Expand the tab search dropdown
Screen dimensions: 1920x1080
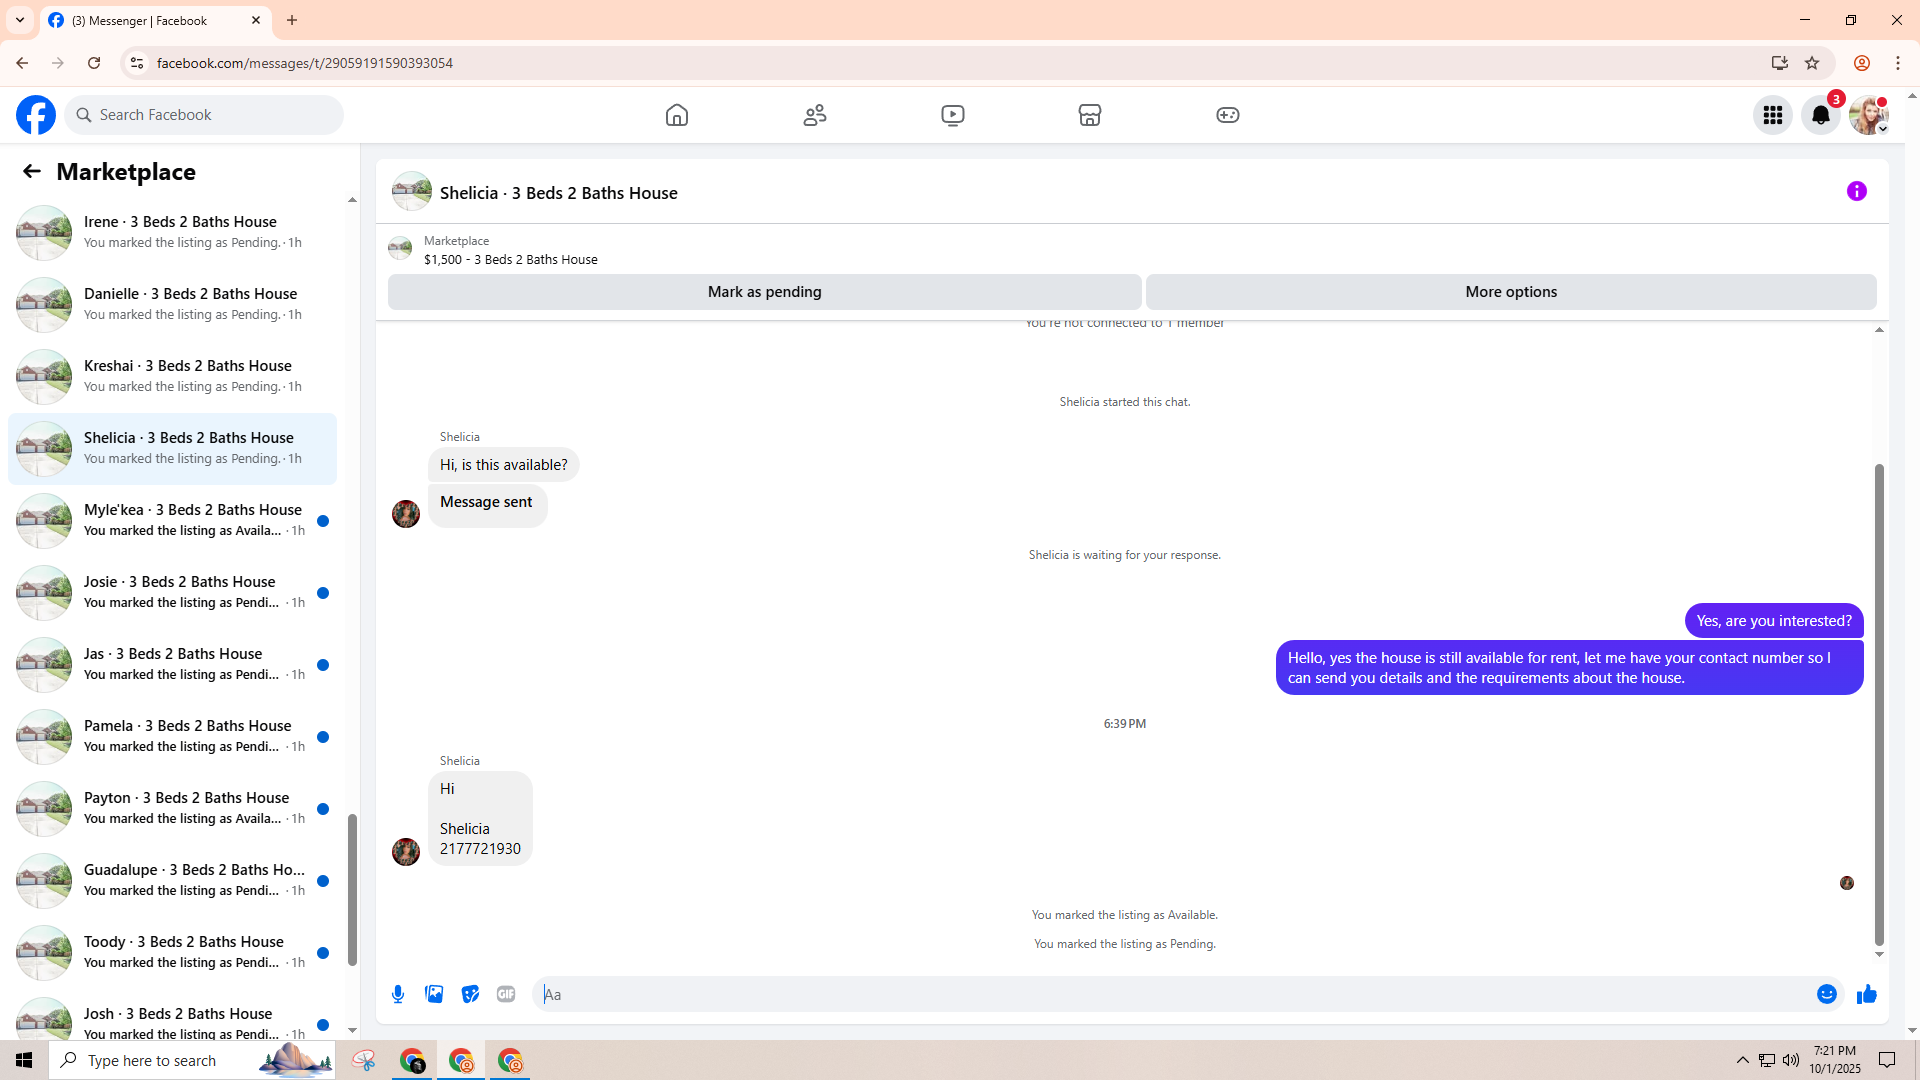pyautogui.click(x=20, y=20)
